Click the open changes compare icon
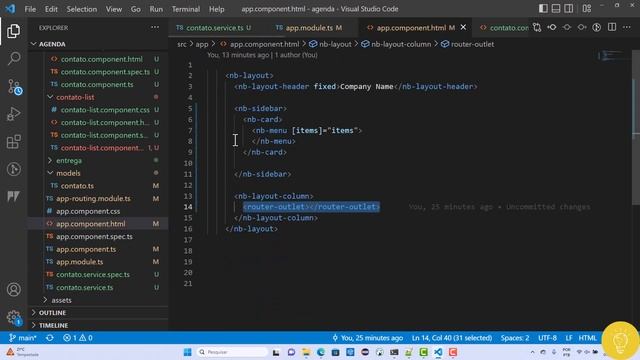 click(x=537, y=27)
